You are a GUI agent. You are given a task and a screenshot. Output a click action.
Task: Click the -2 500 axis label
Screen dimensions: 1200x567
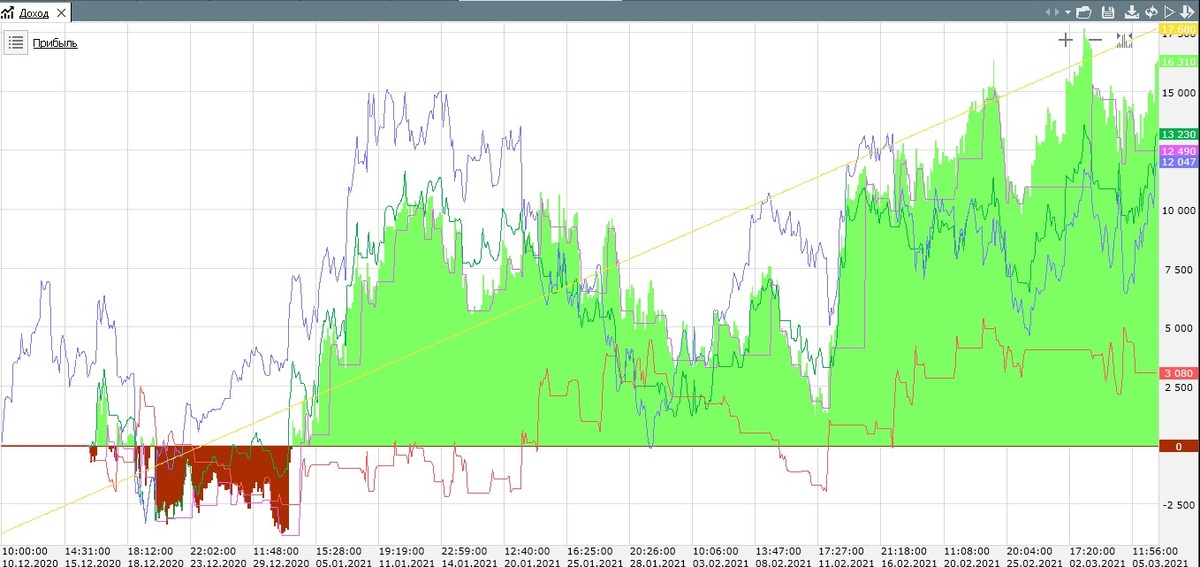1180,505
